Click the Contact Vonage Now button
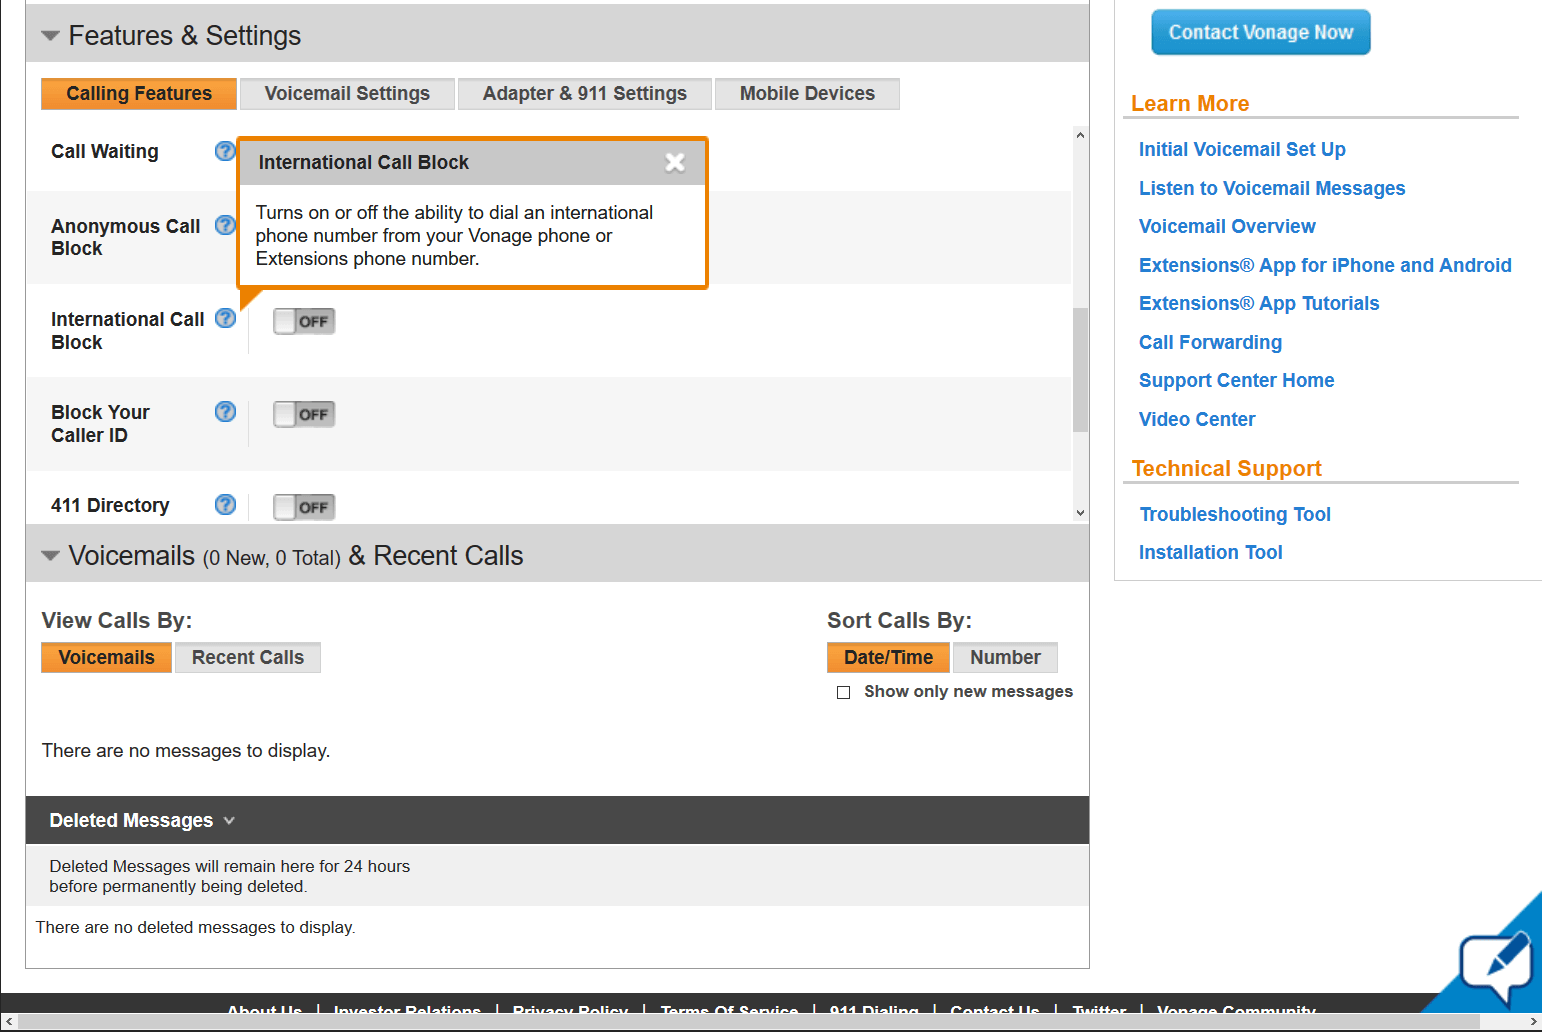Viewport: 1542px width, 1032px height. coord(1261,32)
